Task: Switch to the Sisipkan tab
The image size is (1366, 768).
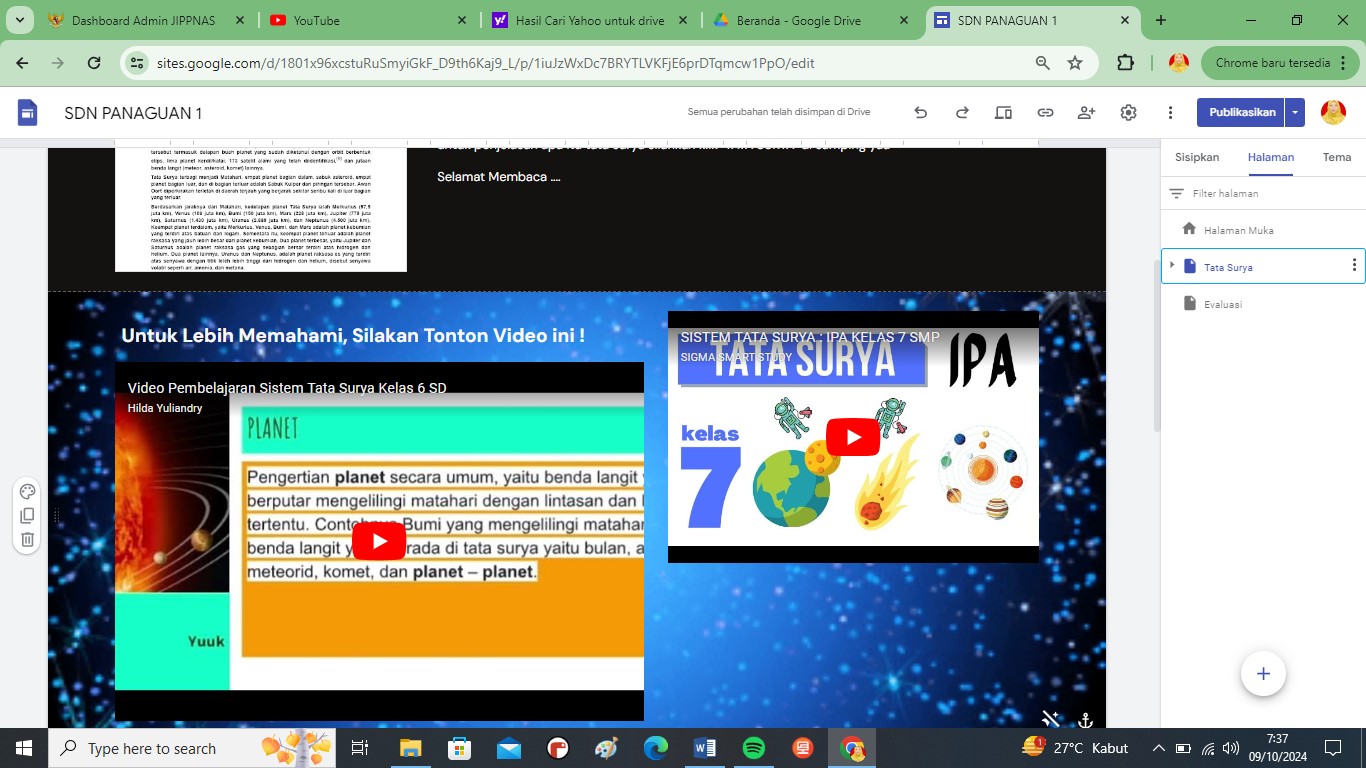Action: coord(1197,157)
